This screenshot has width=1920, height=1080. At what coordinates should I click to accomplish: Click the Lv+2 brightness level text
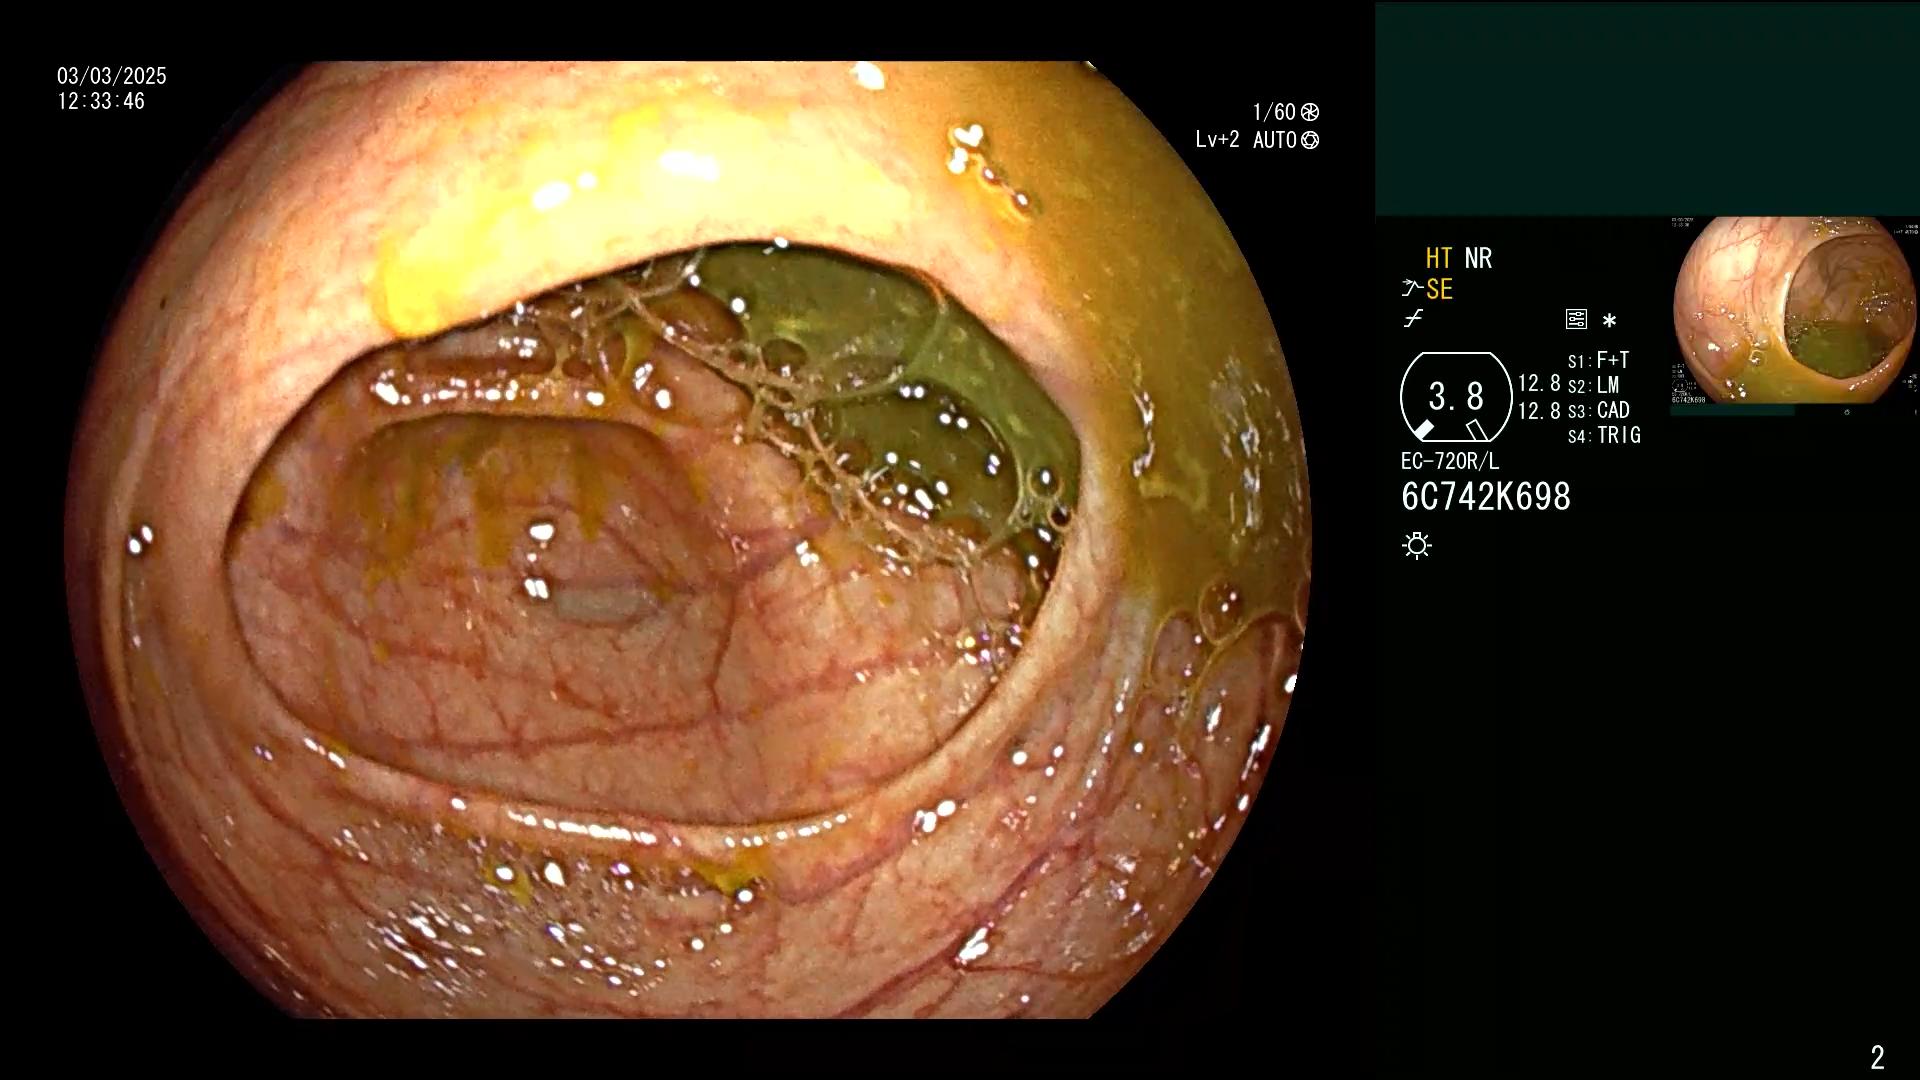1217,140
